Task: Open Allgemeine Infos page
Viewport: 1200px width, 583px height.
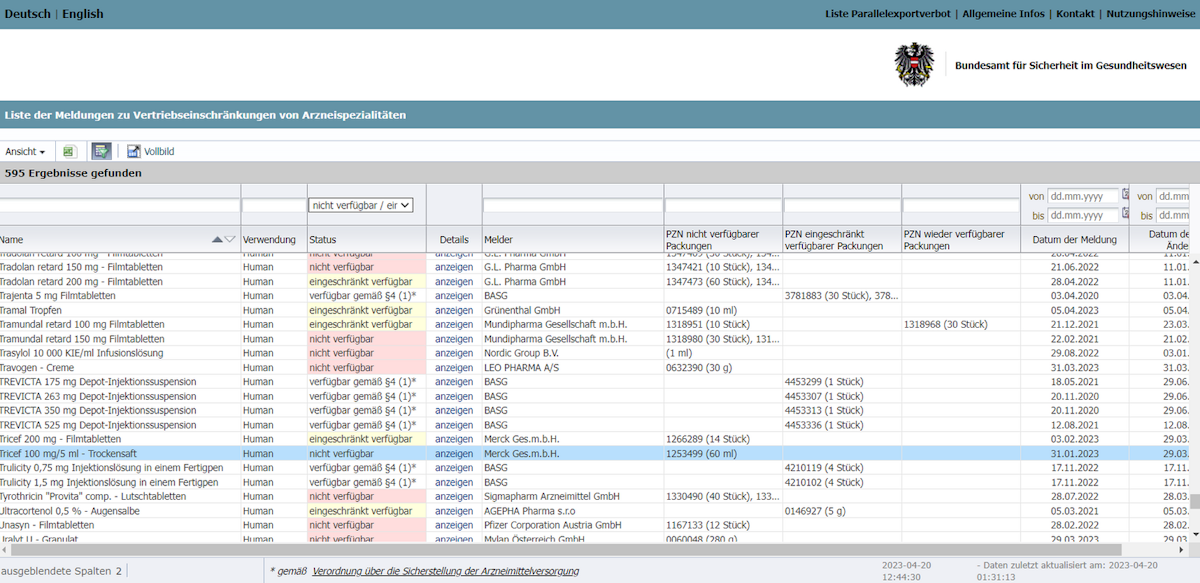Action: (1003, 14)
